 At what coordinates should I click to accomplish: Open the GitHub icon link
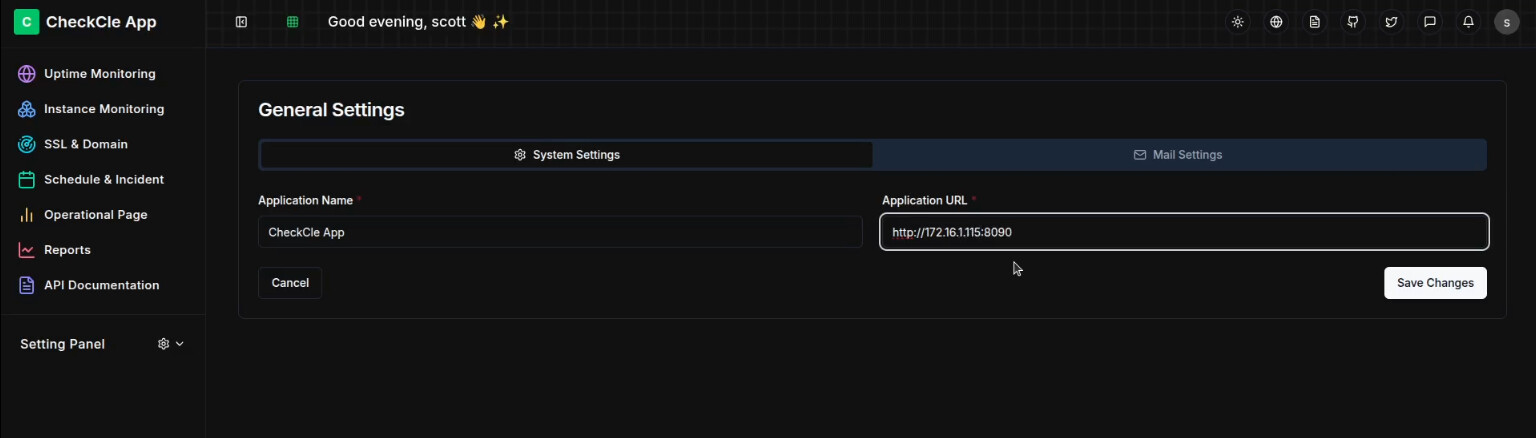pyautogui.click(x=1353, y=21)
